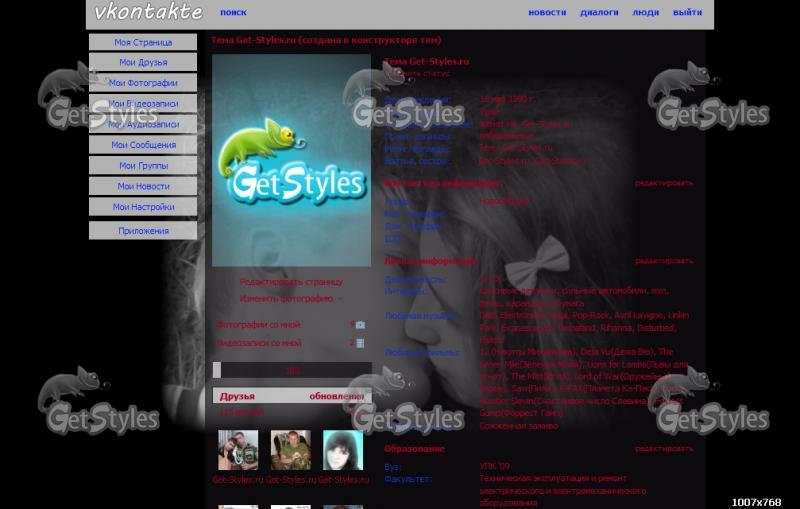Open Приложения in the sidebar
This screenshot has height=509, width=800.
143,231
